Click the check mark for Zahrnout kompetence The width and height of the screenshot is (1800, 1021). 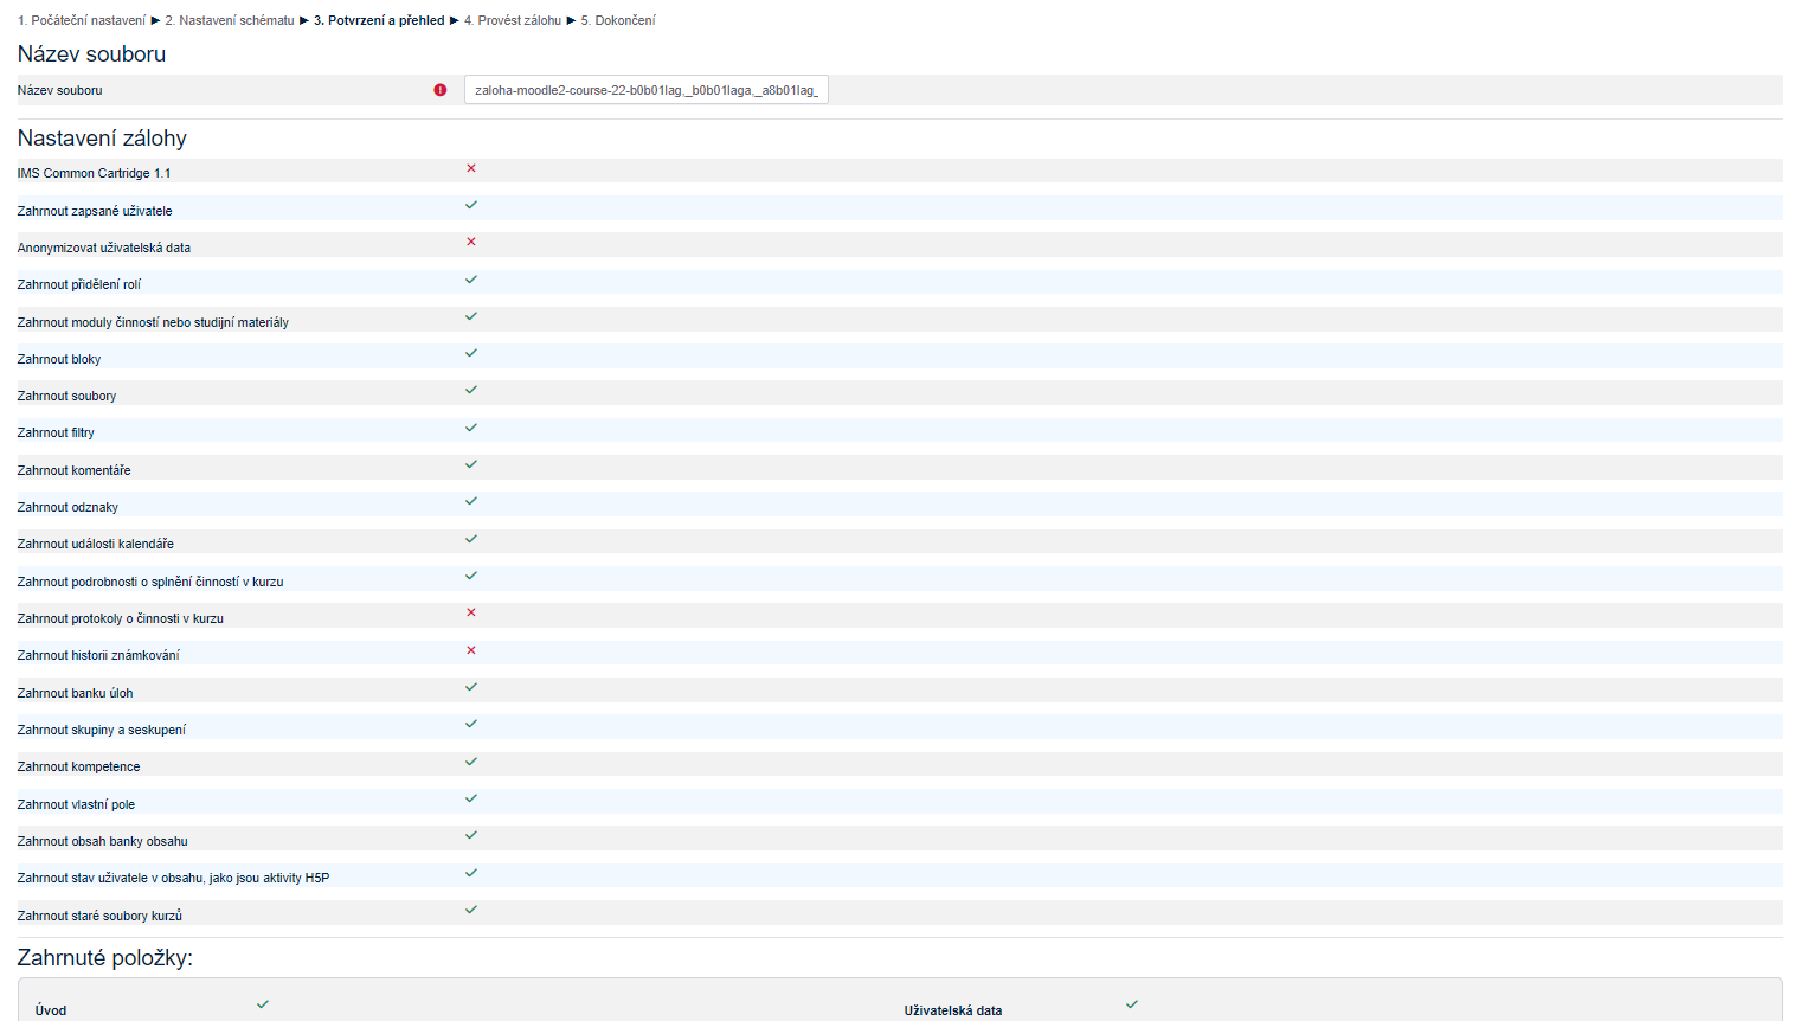point(471,761)
